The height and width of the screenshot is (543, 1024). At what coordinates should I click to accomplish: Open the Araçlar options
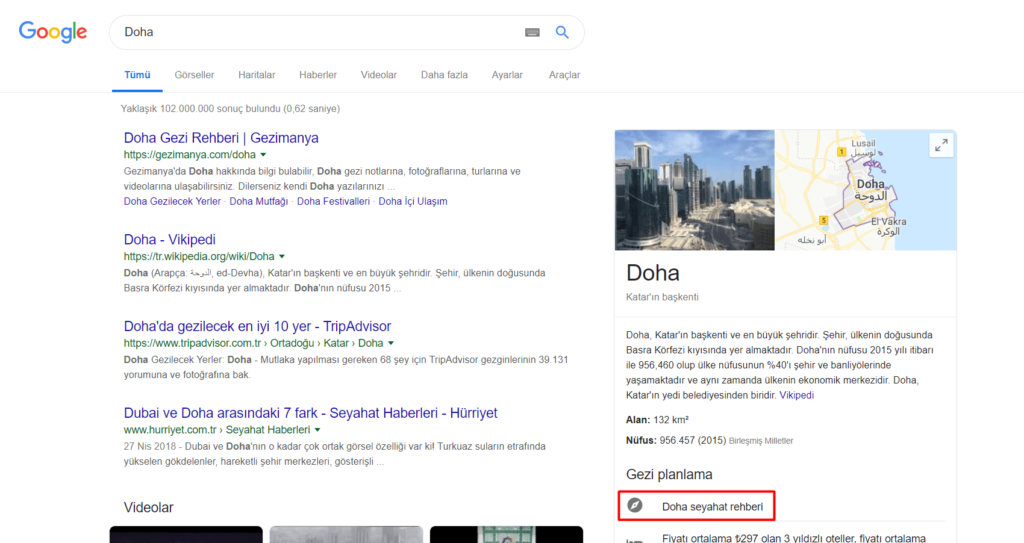(564, 75)
